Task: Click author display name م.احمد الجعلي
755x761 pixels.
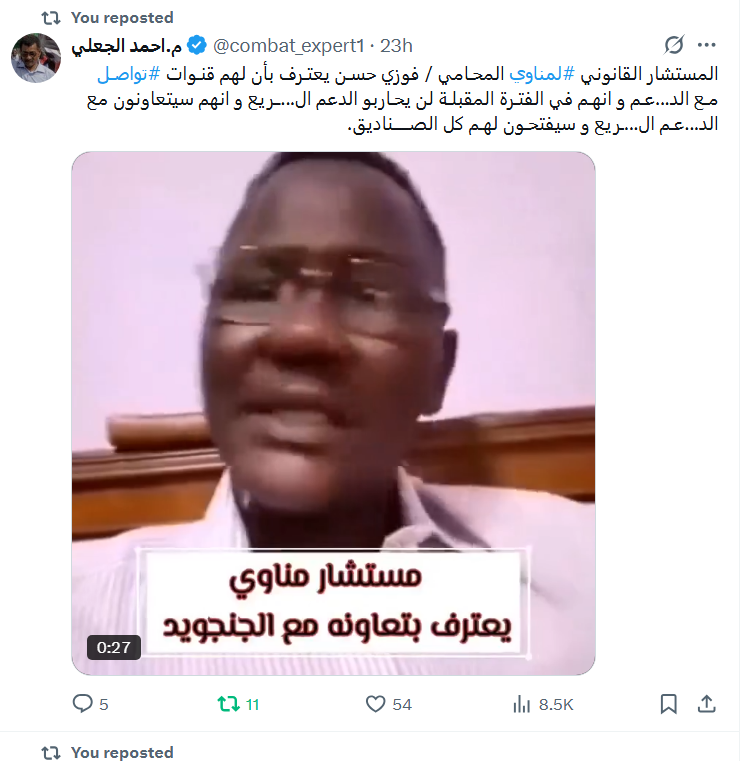Action: 127,46
